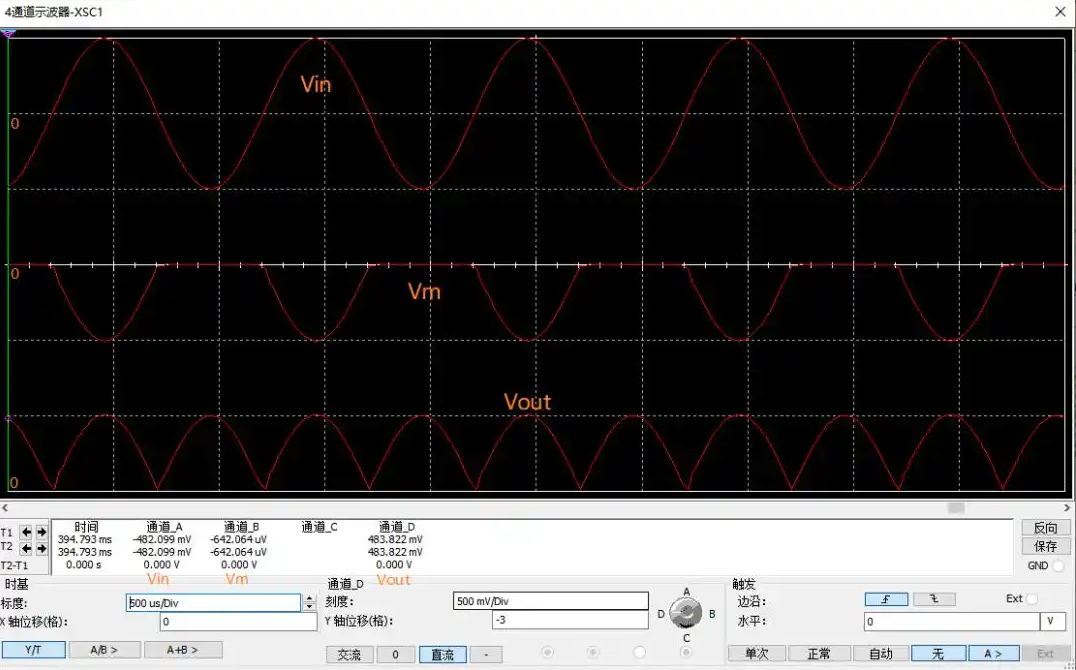
Task: Move cursor T2 right with its arrow
Action: click(42, 548)
